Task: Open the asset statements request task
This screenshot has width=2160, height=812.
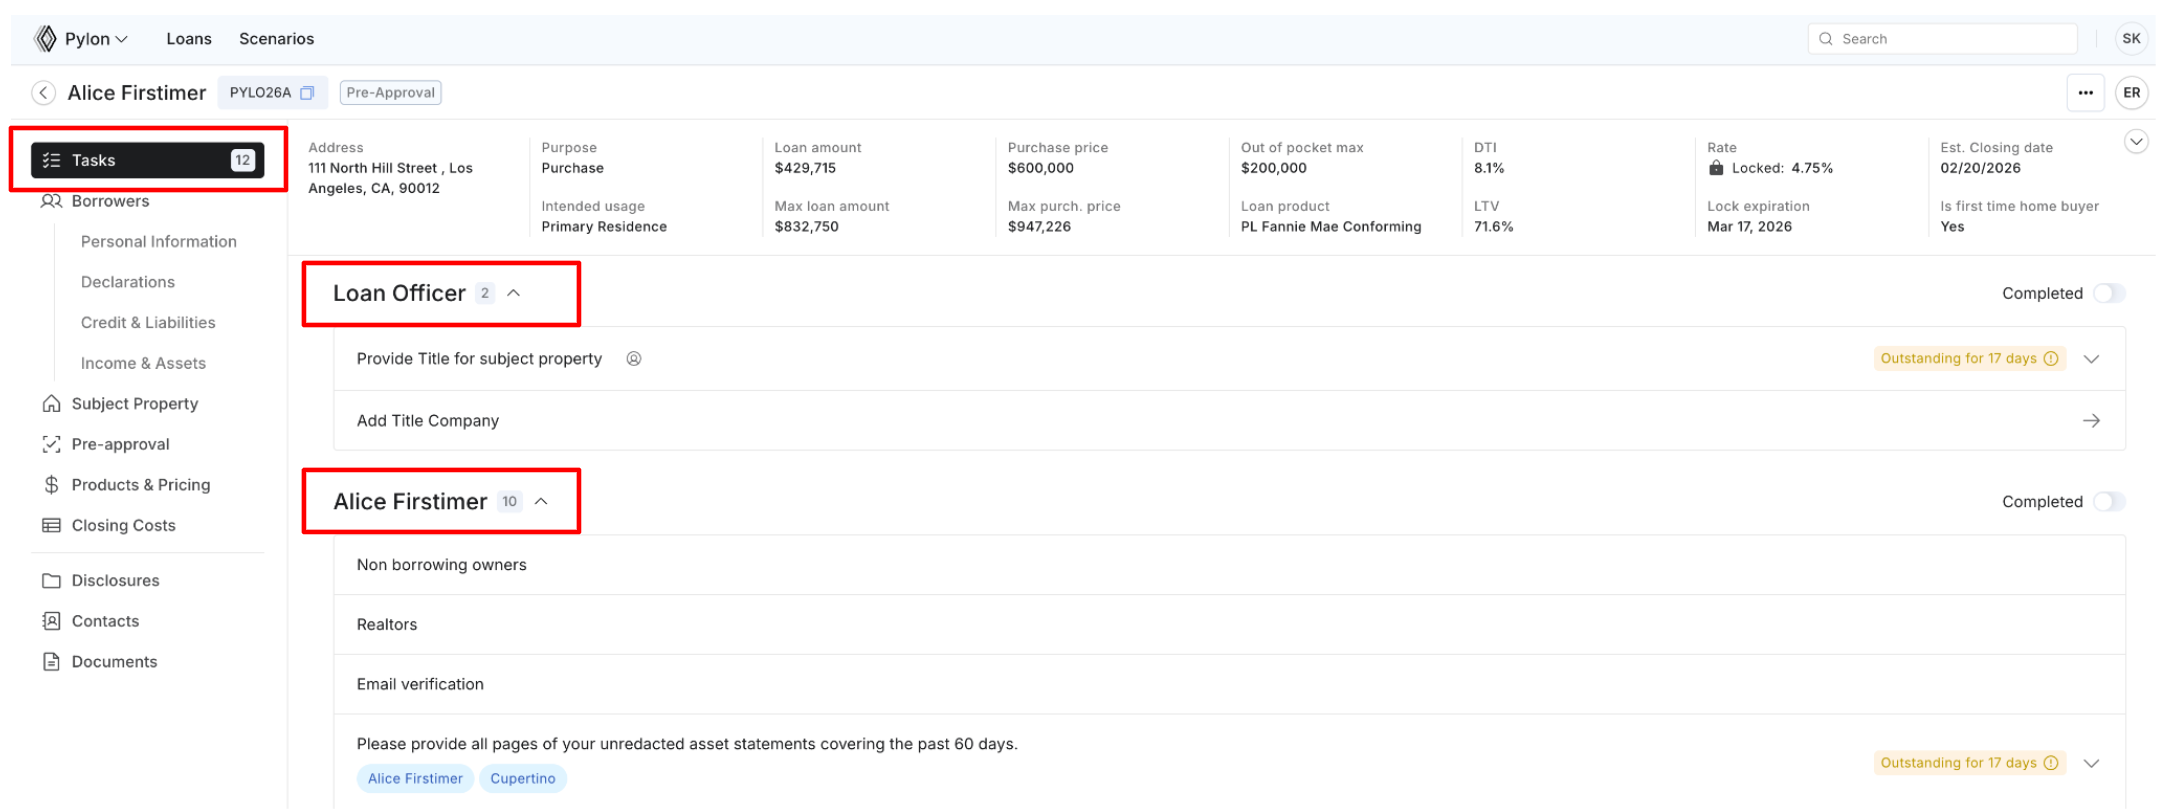Action: (x=1229, y=762)
